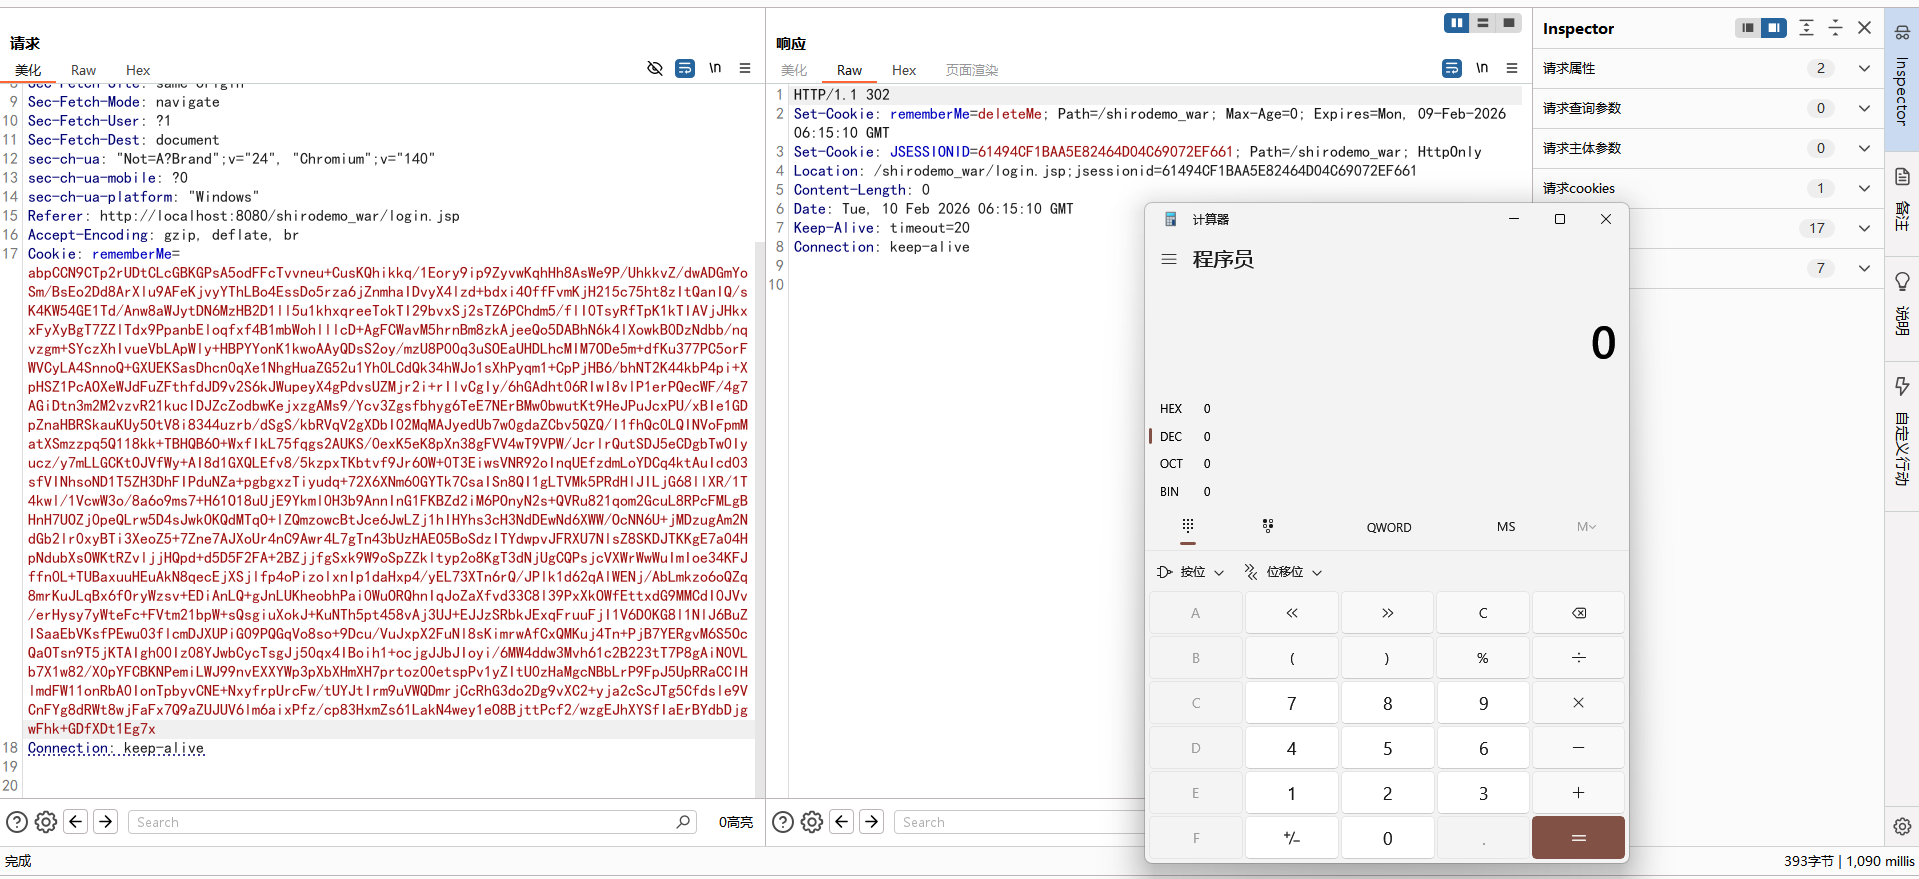This screenshot has height=879, width=1919.
Task: Select HEX number base in calculator
Action: (x=1171, y=409)
